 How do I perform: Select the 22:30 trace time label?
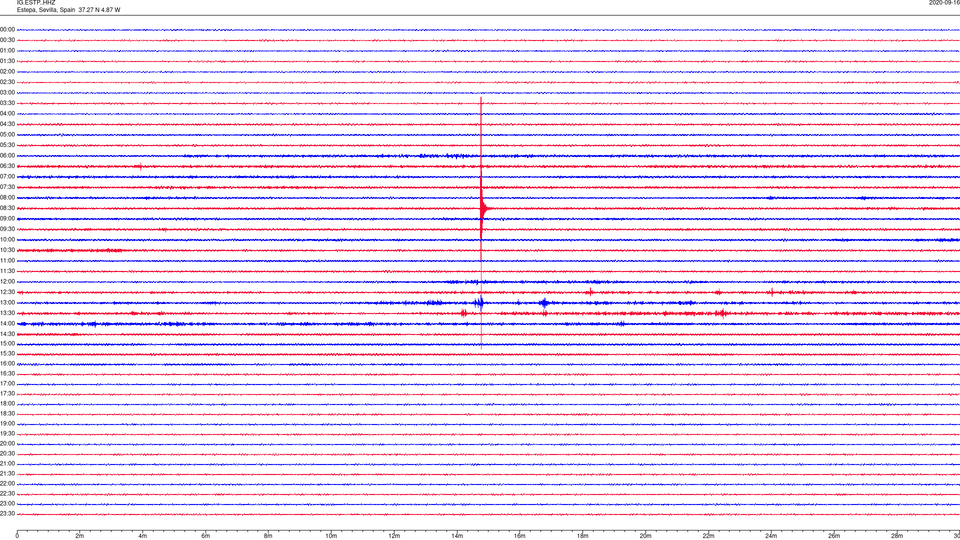(7, 493)
